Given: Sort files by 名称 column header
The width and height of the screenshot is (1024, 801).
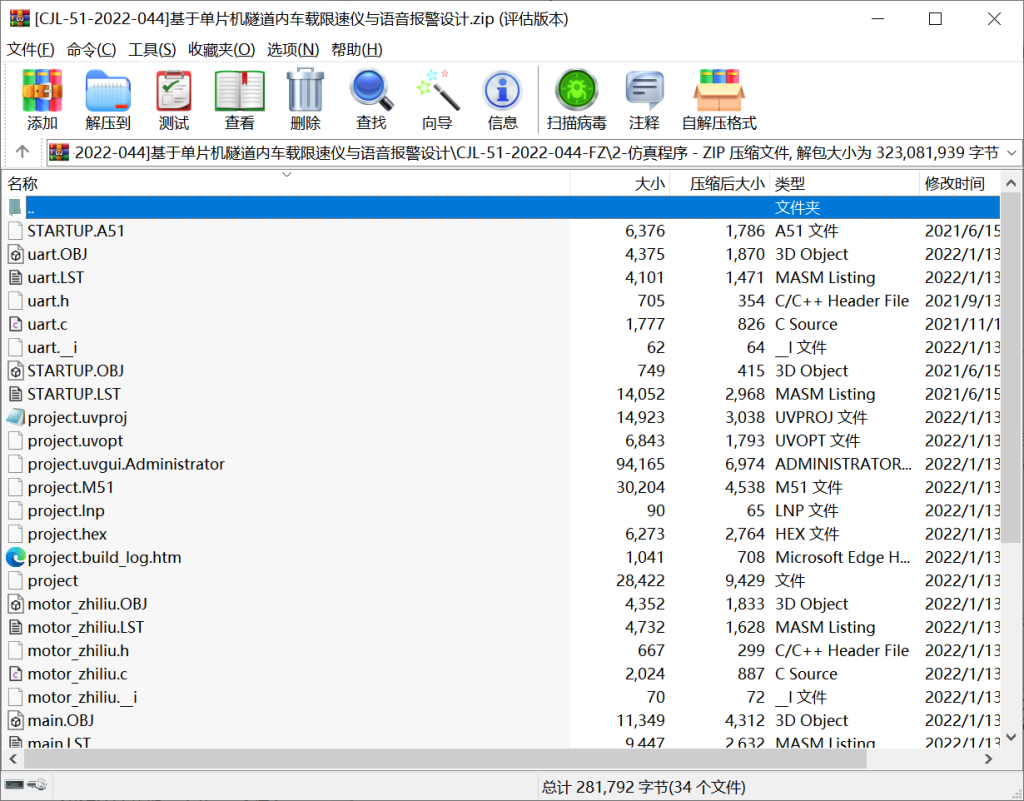Looking at the screenshot, I should [x=24, y=184].
